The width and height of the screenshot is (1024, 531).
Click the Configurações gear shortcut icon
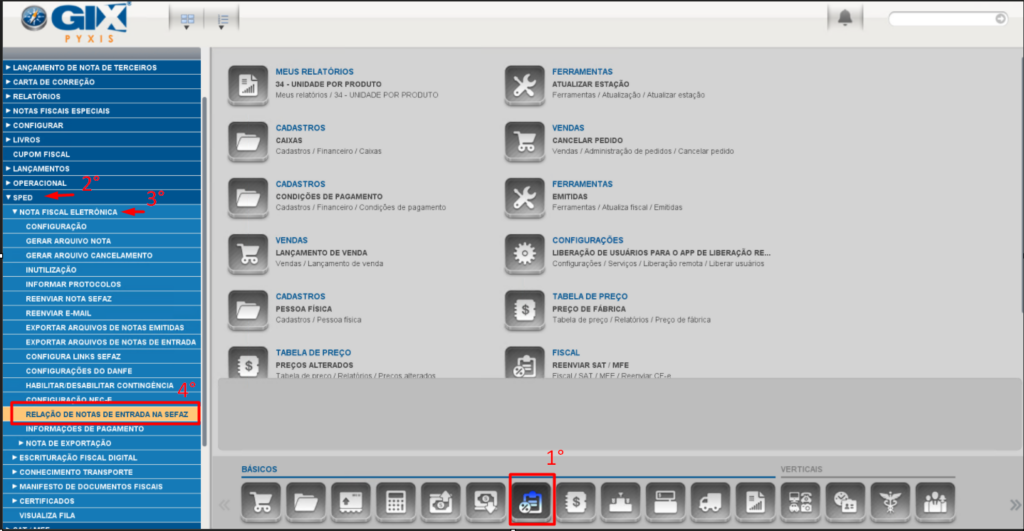pos(524,254)
